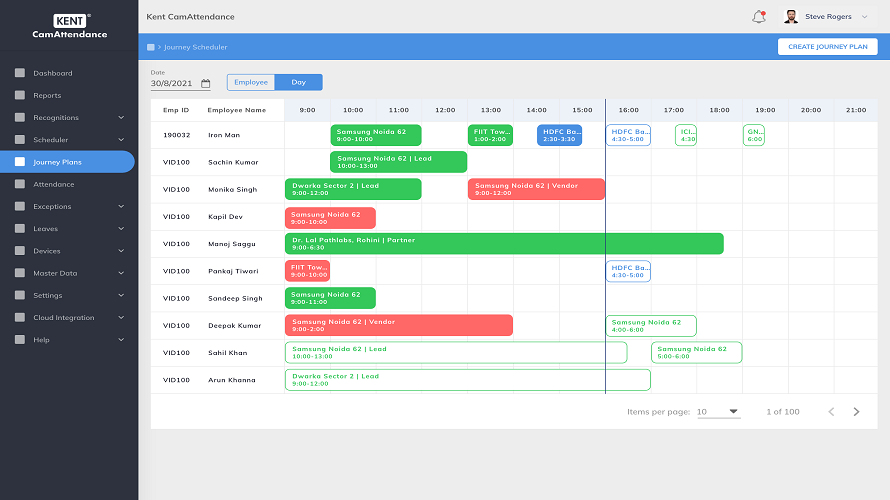Click the Cloud Integration sidebar icon

point(20,317)
